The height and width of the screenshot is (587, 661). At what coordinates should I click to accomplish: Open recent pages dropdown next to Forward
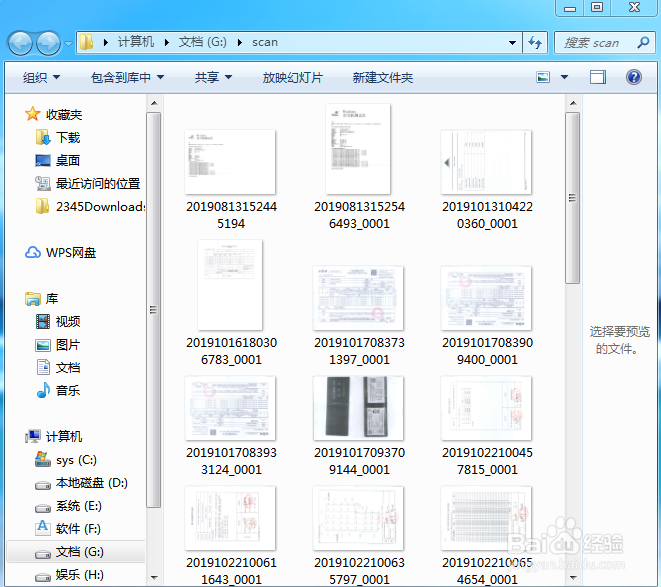point(68,43)
